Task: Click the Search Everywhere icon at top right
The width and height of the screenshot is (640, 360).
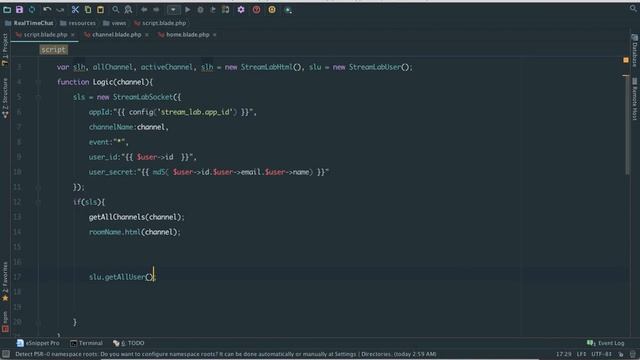Action: 633,8
